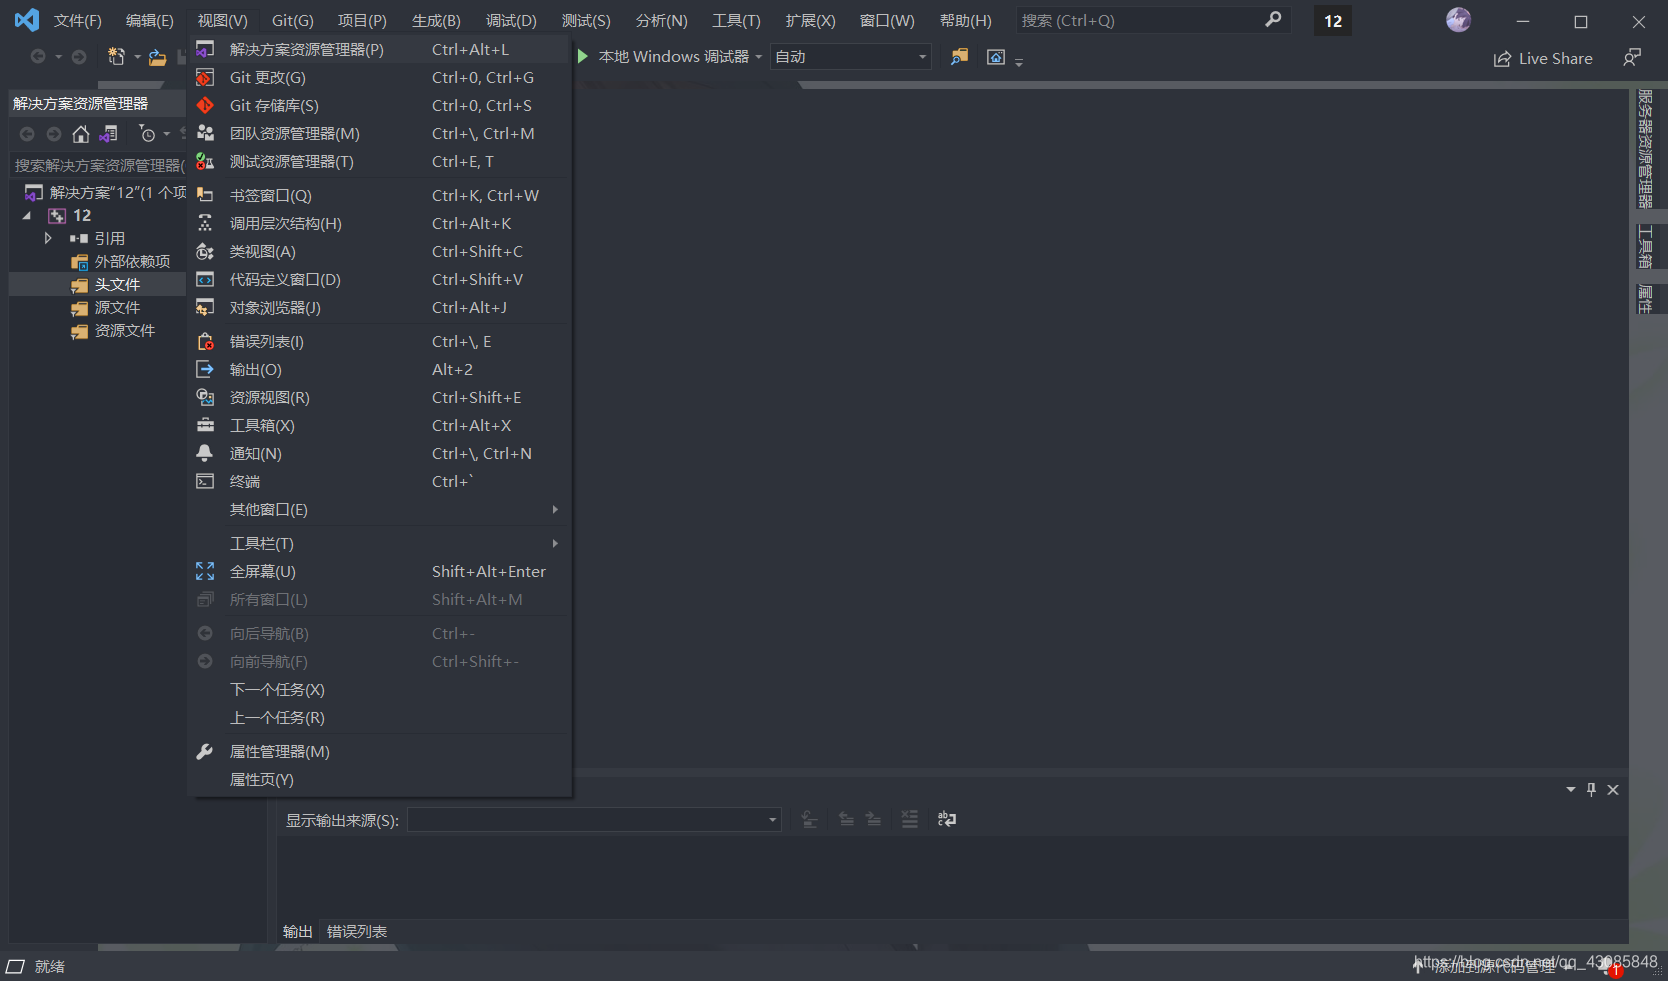This screenshot has height=981, width=1668.
Task: Expand the 其他窗口(E) submenu
Action: point(380,509)
